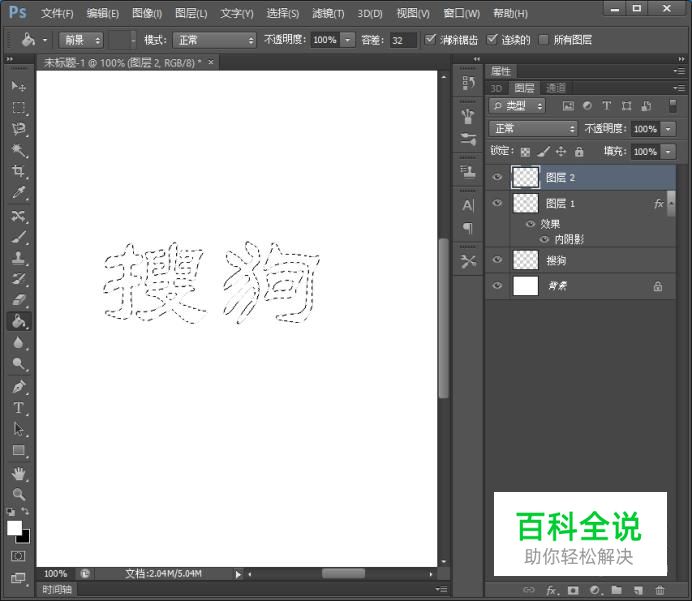The width and height of the screenshot is (692, 601).
Task: Open the 编辑(E) menu
Action: click(102, 14)
